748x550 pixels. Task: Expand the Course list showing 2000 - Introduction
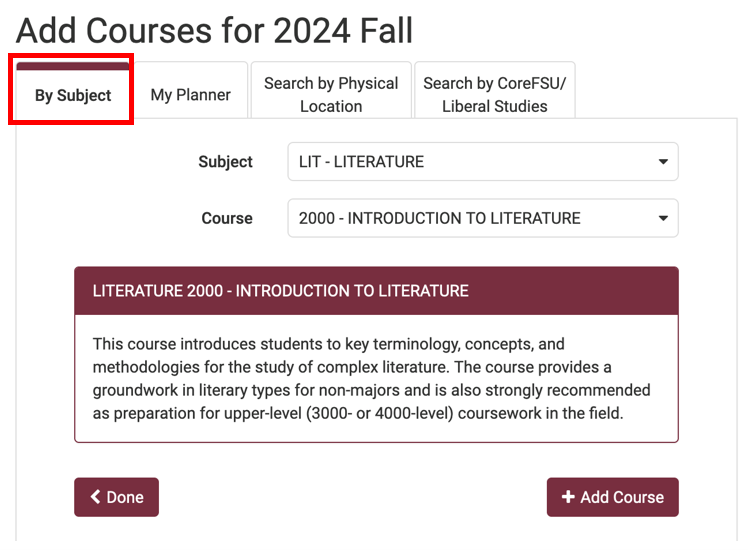pyautogui.click(x=482, y=218)
